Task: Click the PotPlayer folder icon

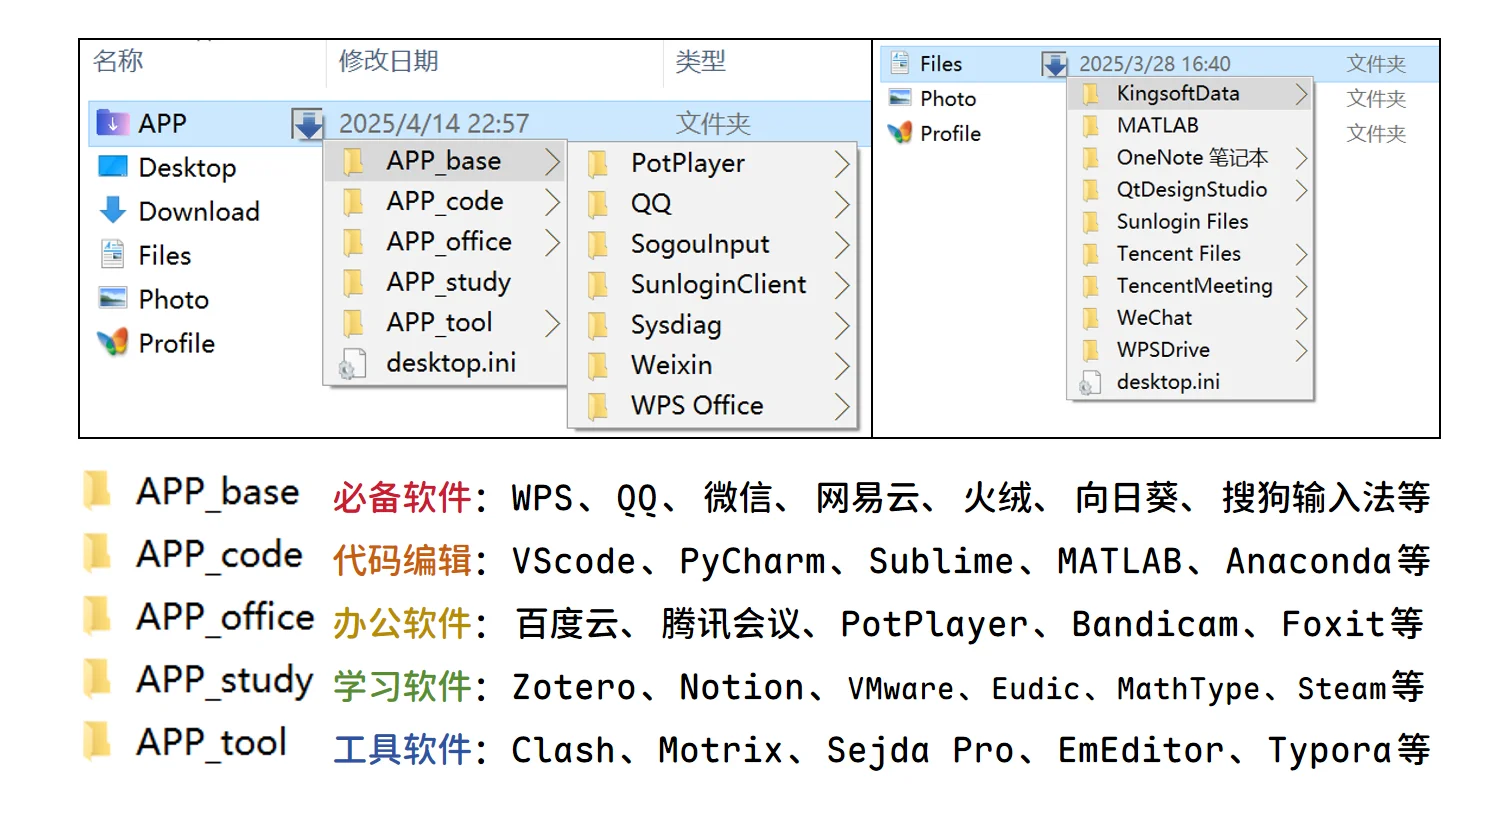Action: click(x=598, y=163)
